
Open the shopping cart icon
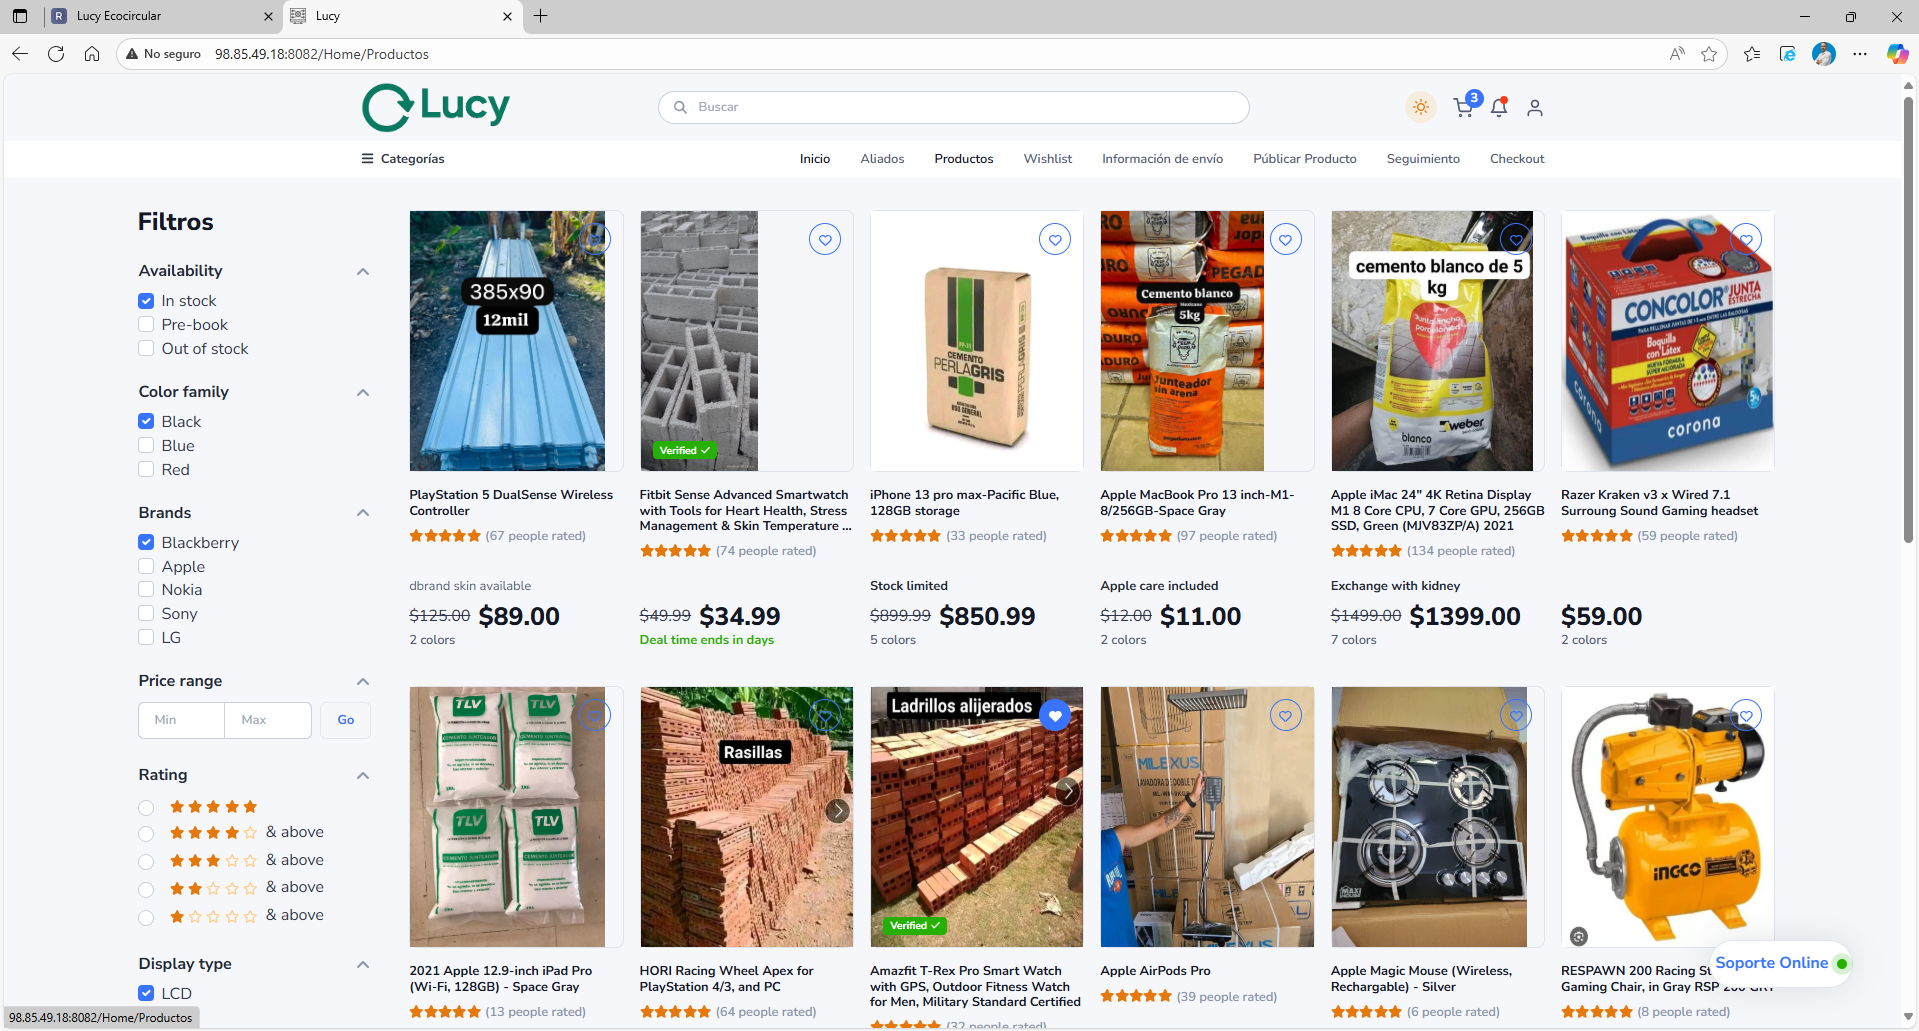(1464, 108)
